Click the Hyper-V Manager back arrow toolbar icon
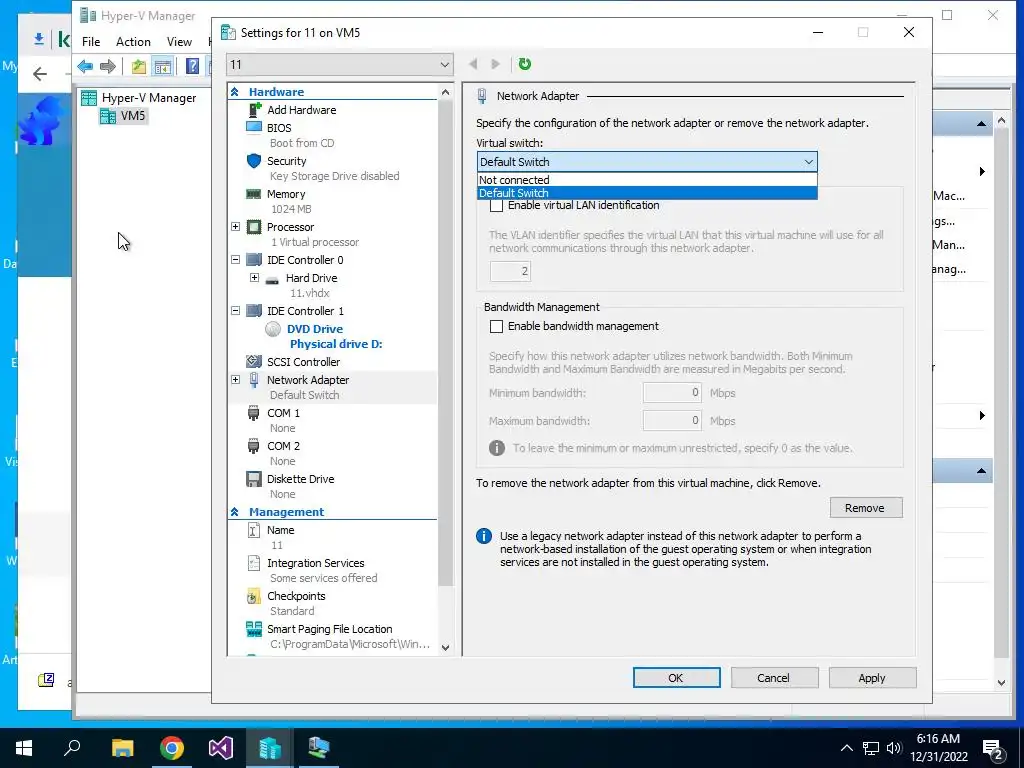1024x768 pixels. click(85, 66)
